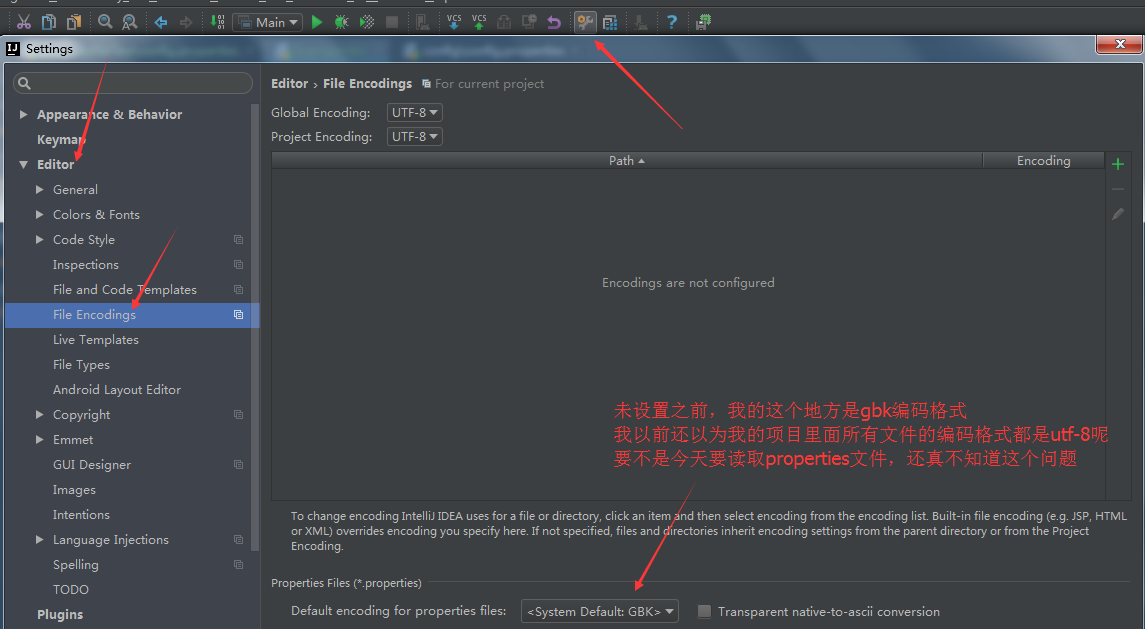
Task: Expand the General tree node
Action: click(x=39, y=189)
